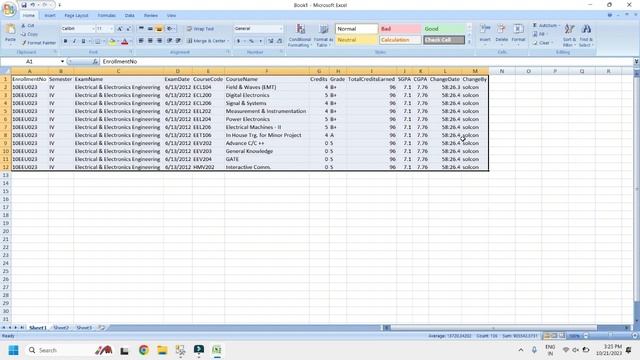The height and width of the screenshot is (360, 640).
Task: Set Middle Align for cells
Action: click(x=150, y=29)
